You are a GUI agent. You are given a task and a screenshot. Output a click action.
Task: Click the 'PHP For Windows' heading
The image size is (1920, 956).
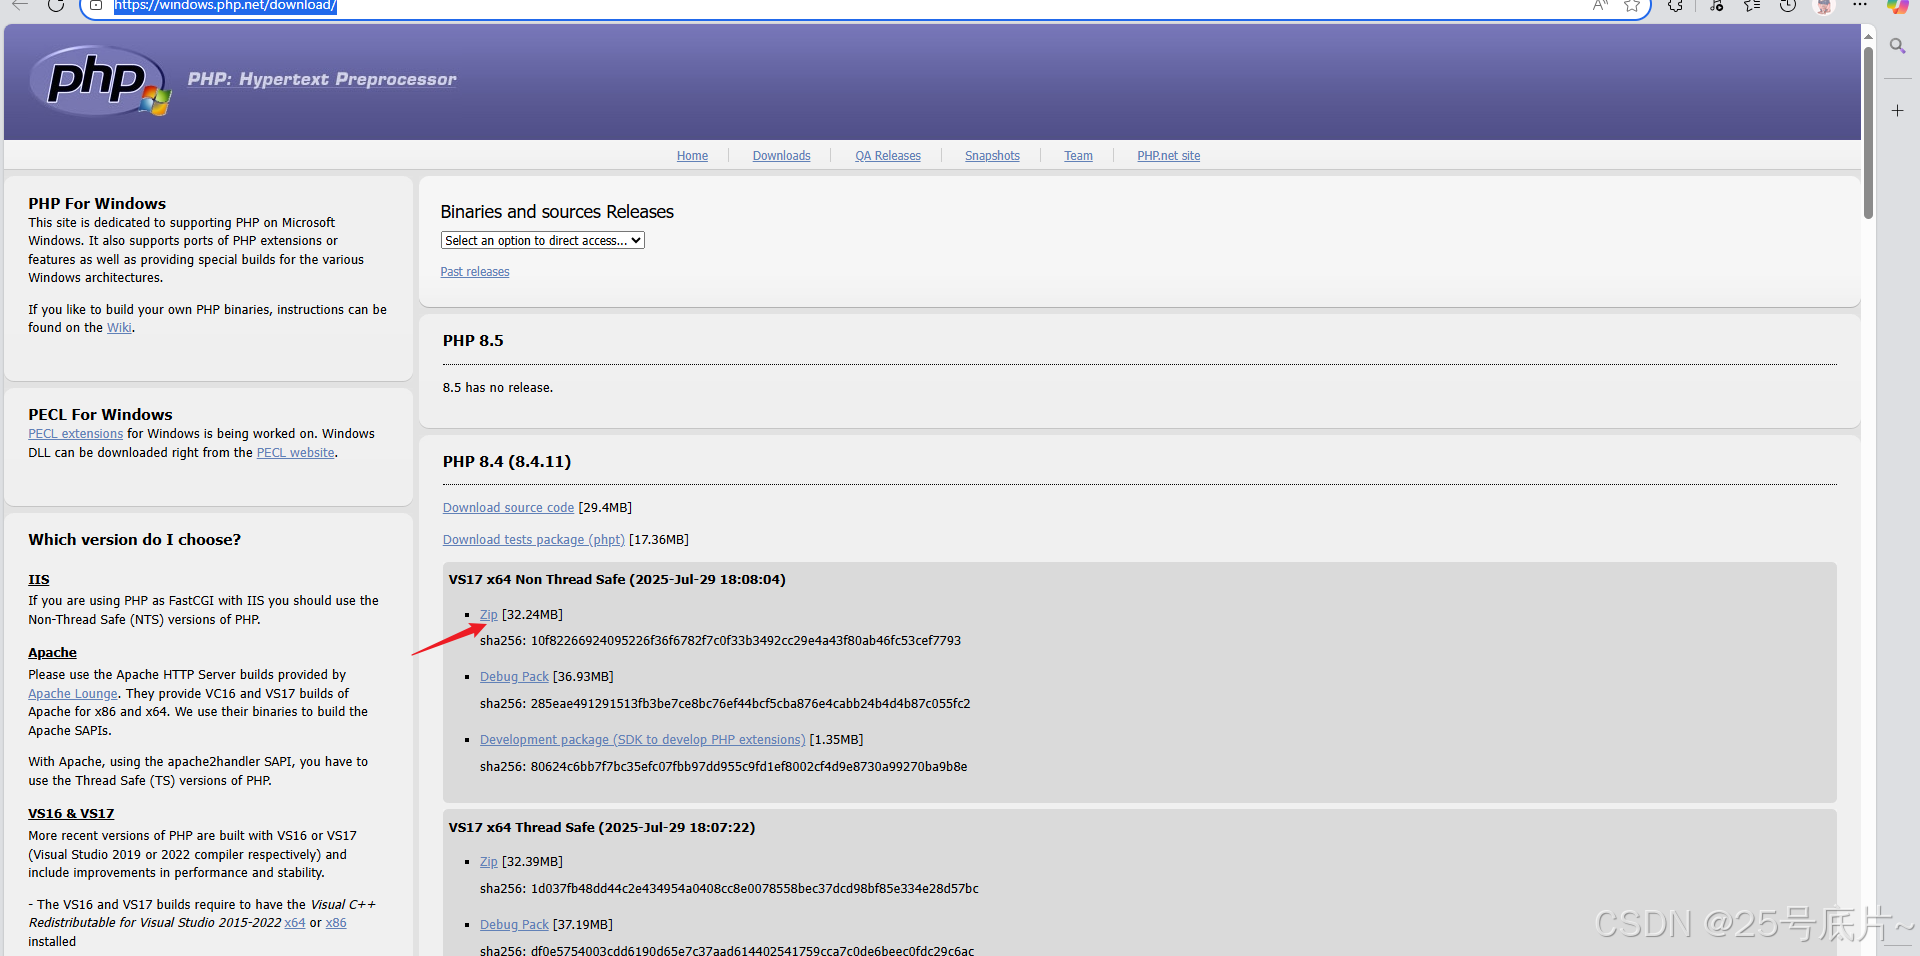point(97,204)
